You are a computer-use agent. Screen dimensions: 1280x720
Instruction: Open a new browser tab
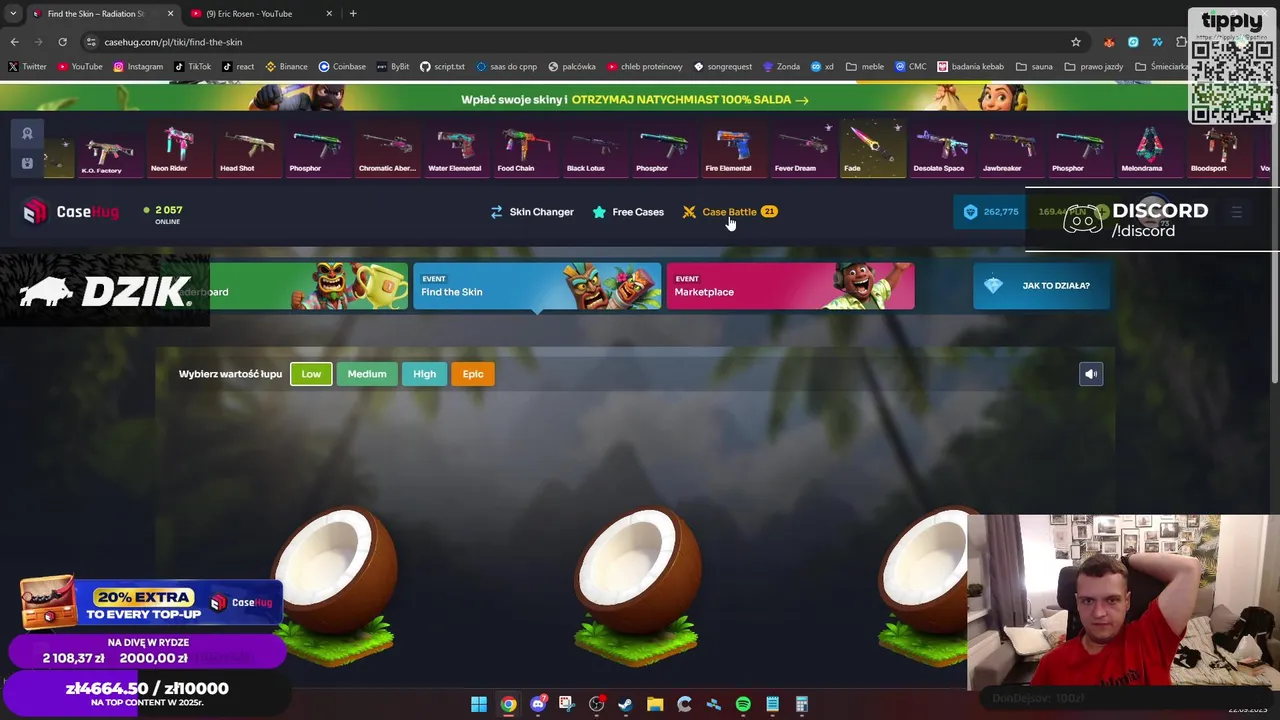[x=353, y=14]
